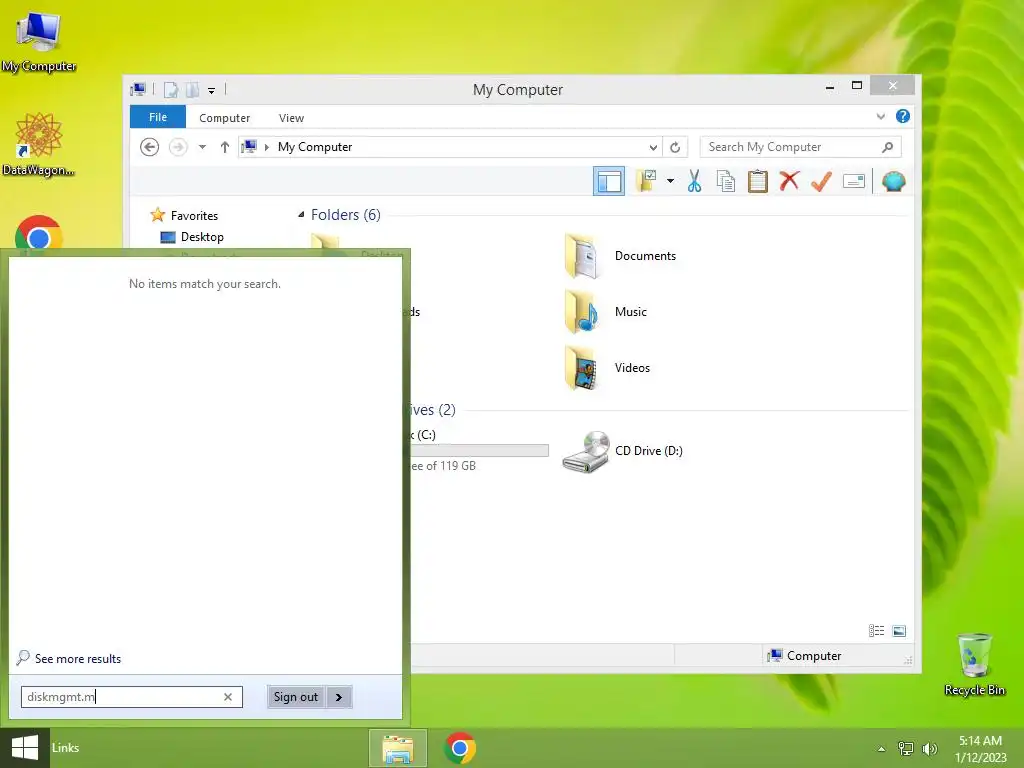Click the Paste clipboard icon

tap(758, 181)
